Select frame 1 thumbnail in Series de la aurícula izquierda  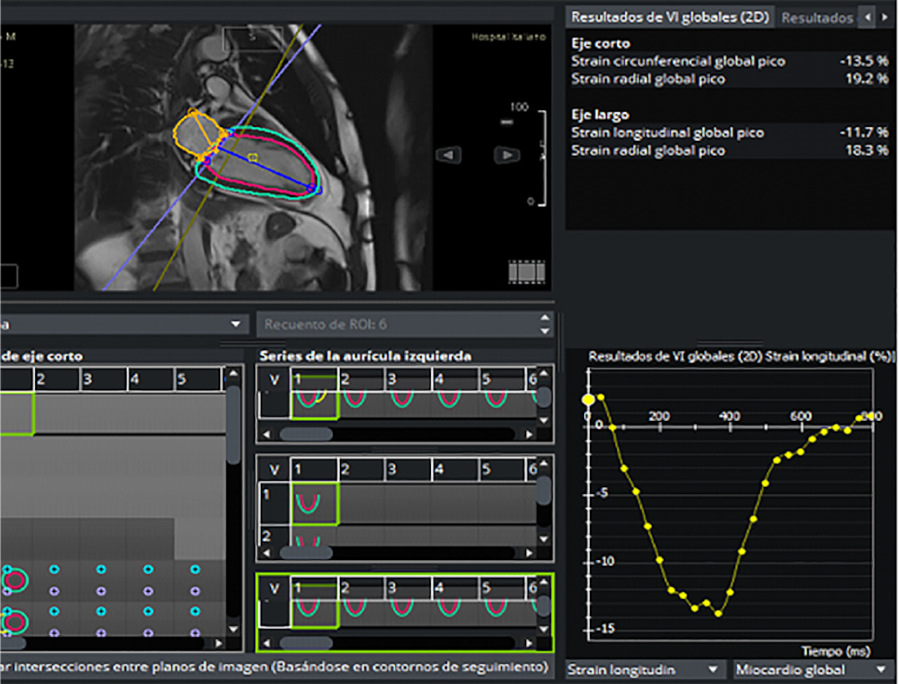tap(315, 403)
